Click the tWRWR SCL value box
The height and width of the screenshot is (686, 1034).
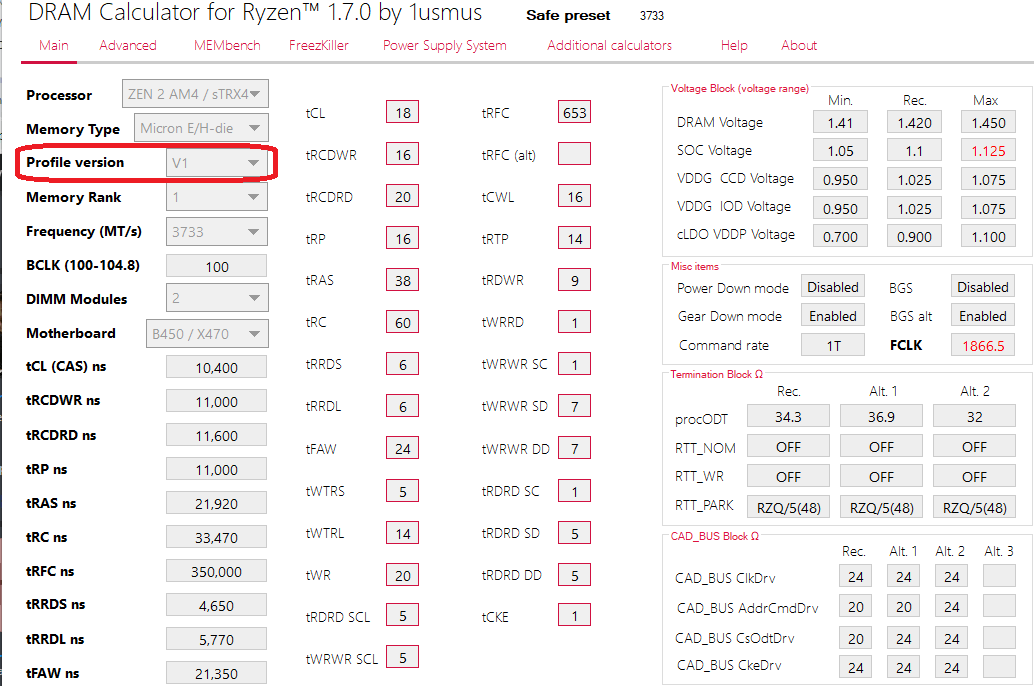pyautogui.click(x=402, y=658)
